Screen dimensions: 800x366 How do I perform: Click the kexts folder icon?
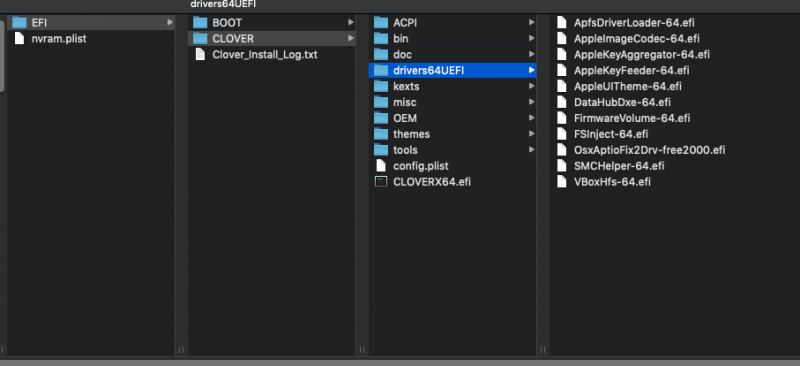tap(381, 86)
